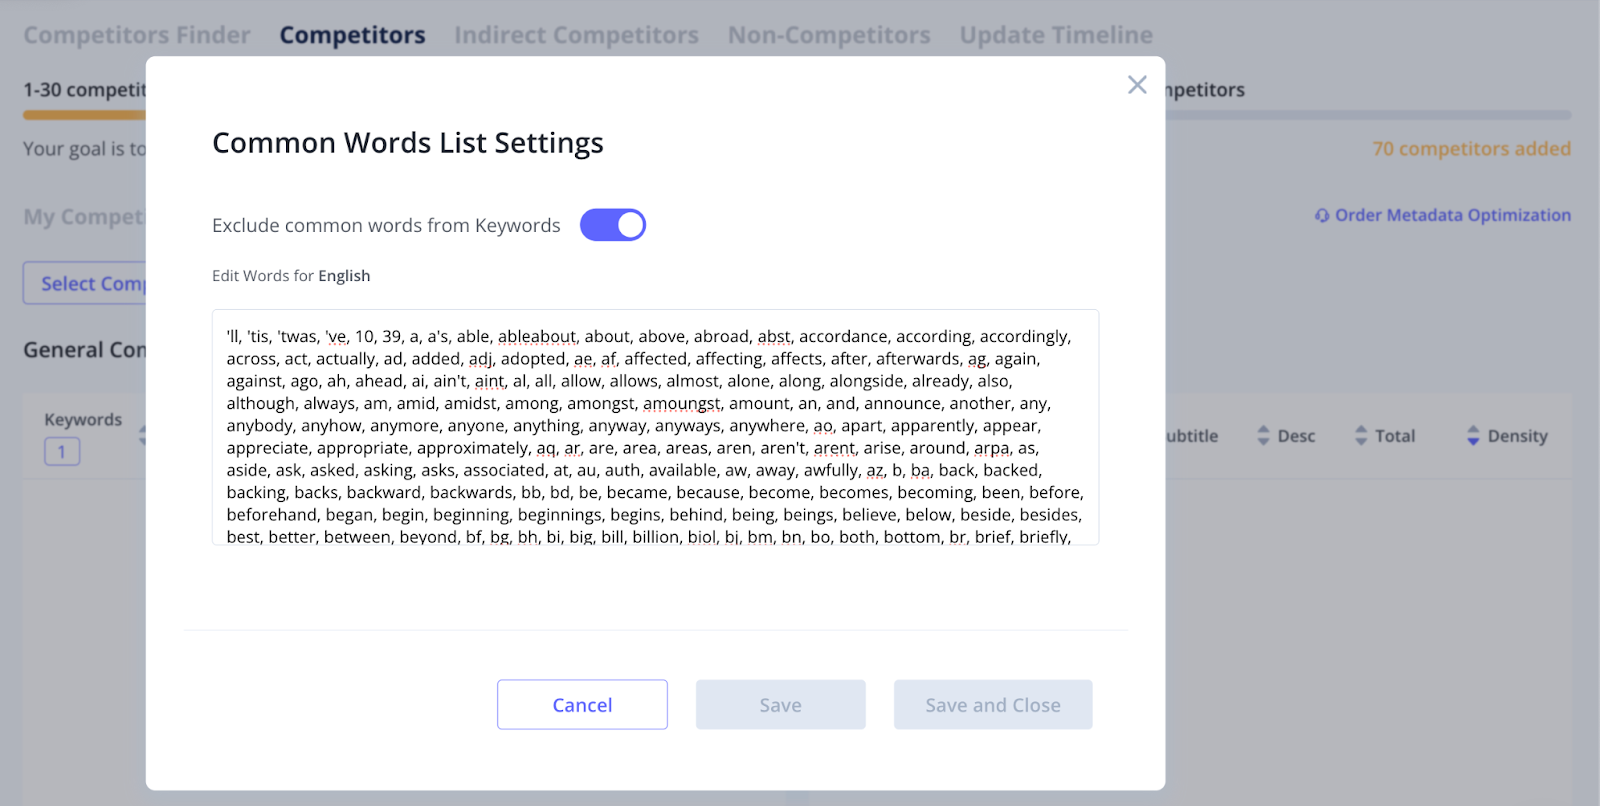Image resolution: width=1600 pixels, height=806 pixels.
Task: Close the Common Words List Settings dialog
Action: 1137,85
